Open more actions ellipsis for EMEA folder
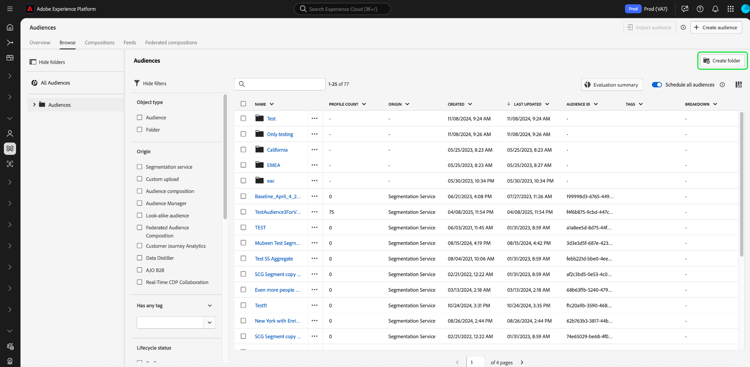 coord(314,165)
